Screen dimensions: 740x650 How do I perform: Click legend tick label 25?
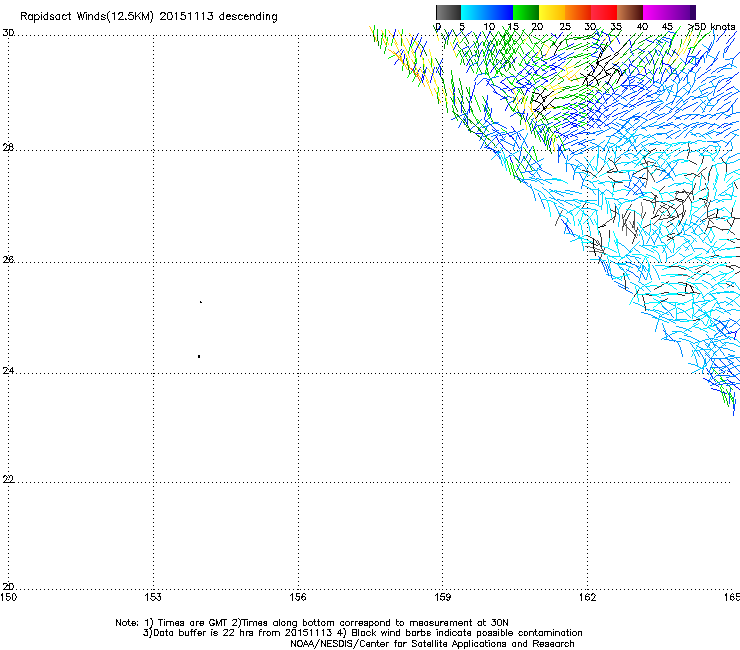click(565, 27)
